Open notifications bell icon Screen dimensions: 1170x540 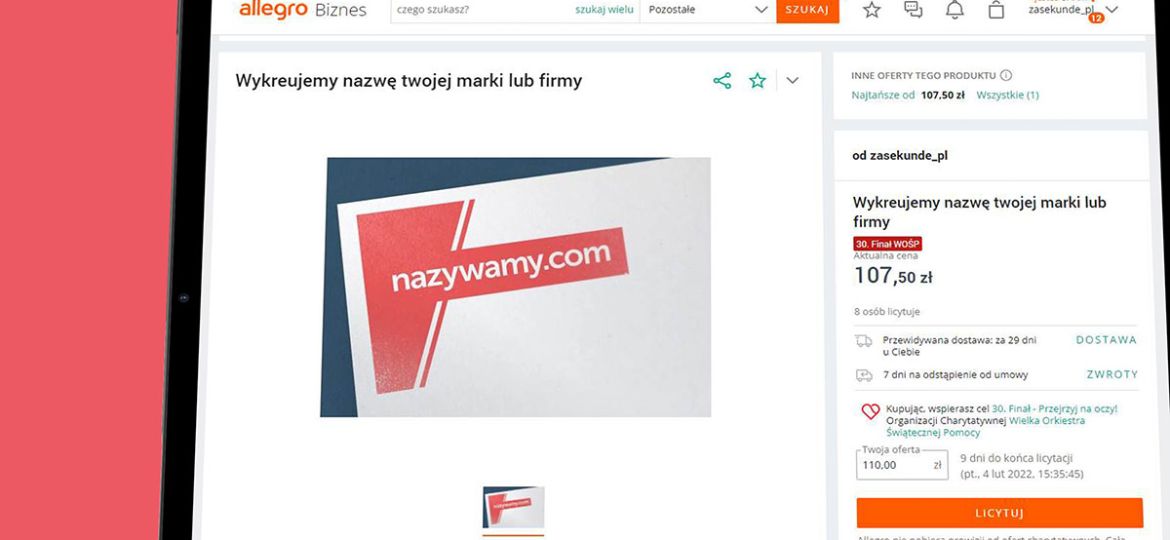click(955, 10)
